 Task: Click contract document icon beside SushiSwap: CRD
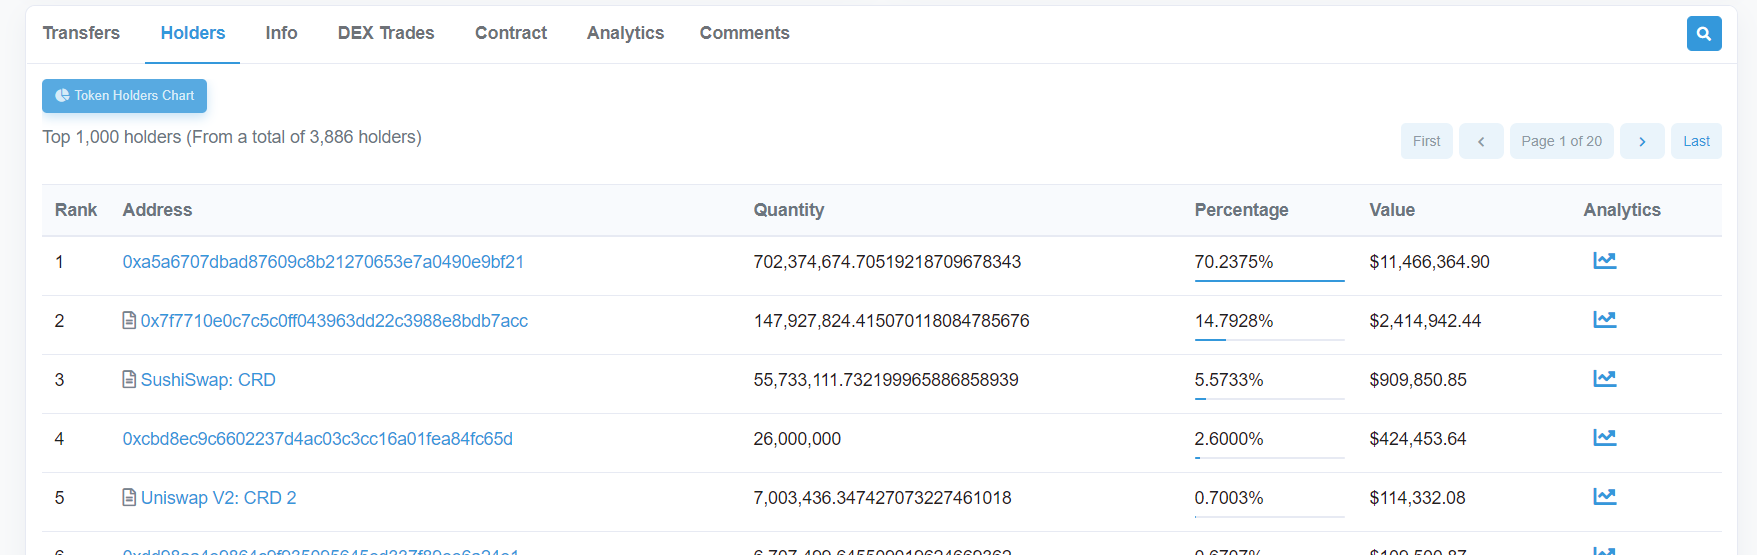(129, 380)
